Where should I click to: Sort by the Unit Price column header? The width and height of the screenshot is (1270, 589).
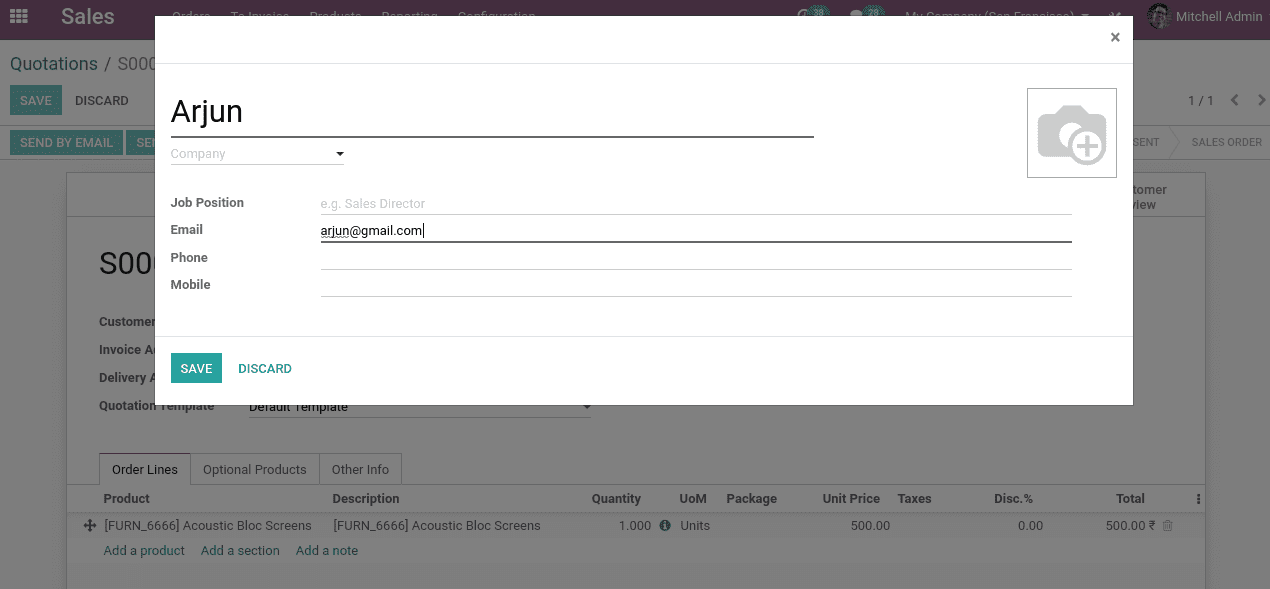(851, 498)
